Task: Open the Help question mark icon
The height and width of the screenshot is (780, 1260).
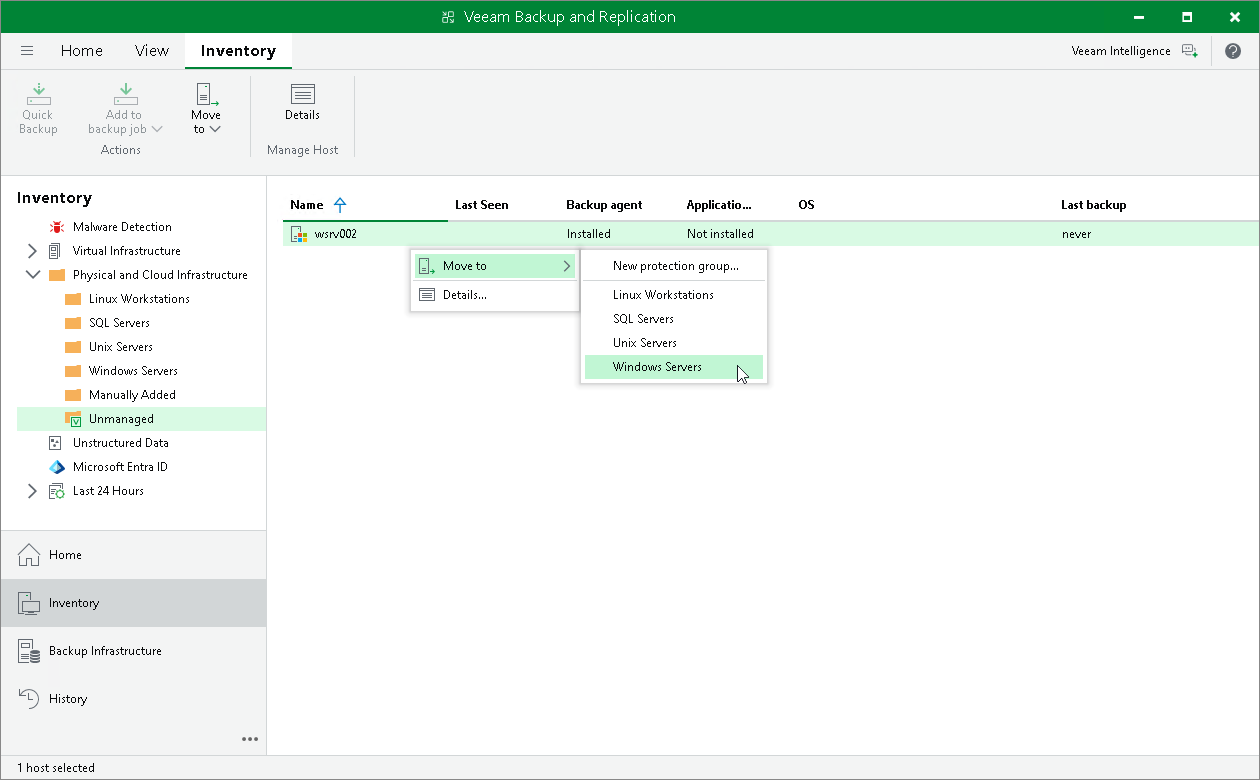Action: click(x=1233, y=51)
